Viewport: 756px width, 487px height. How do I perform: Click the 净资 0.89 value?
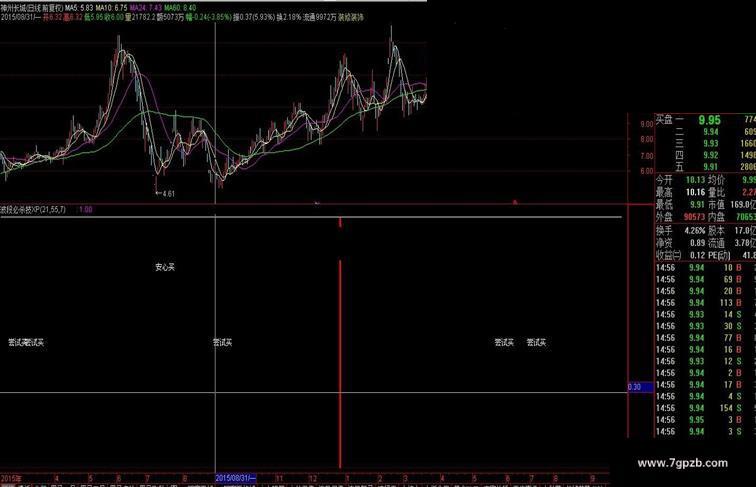(x=680, y=243)
